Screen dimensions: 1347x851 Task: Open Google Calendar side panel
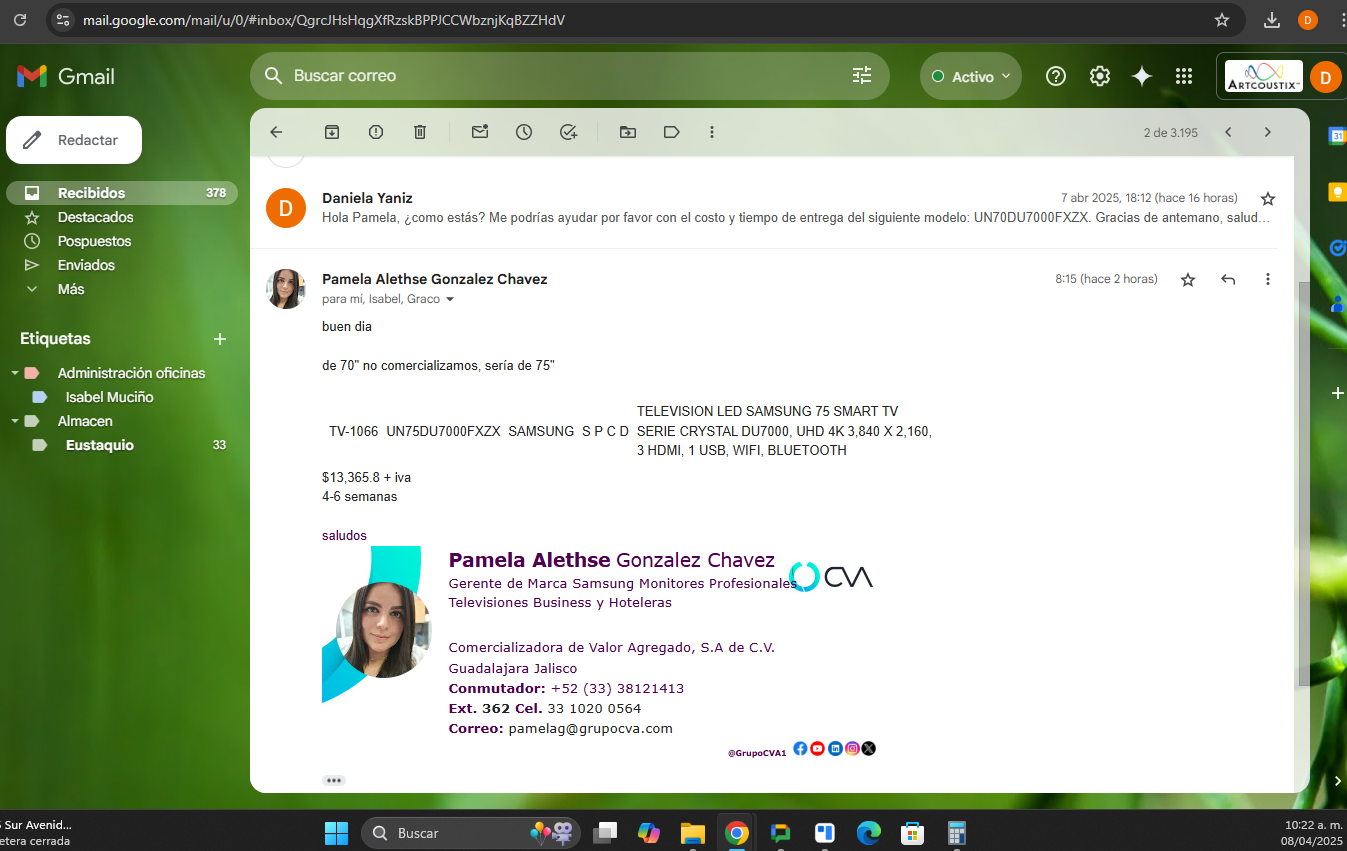(1337, 135)
